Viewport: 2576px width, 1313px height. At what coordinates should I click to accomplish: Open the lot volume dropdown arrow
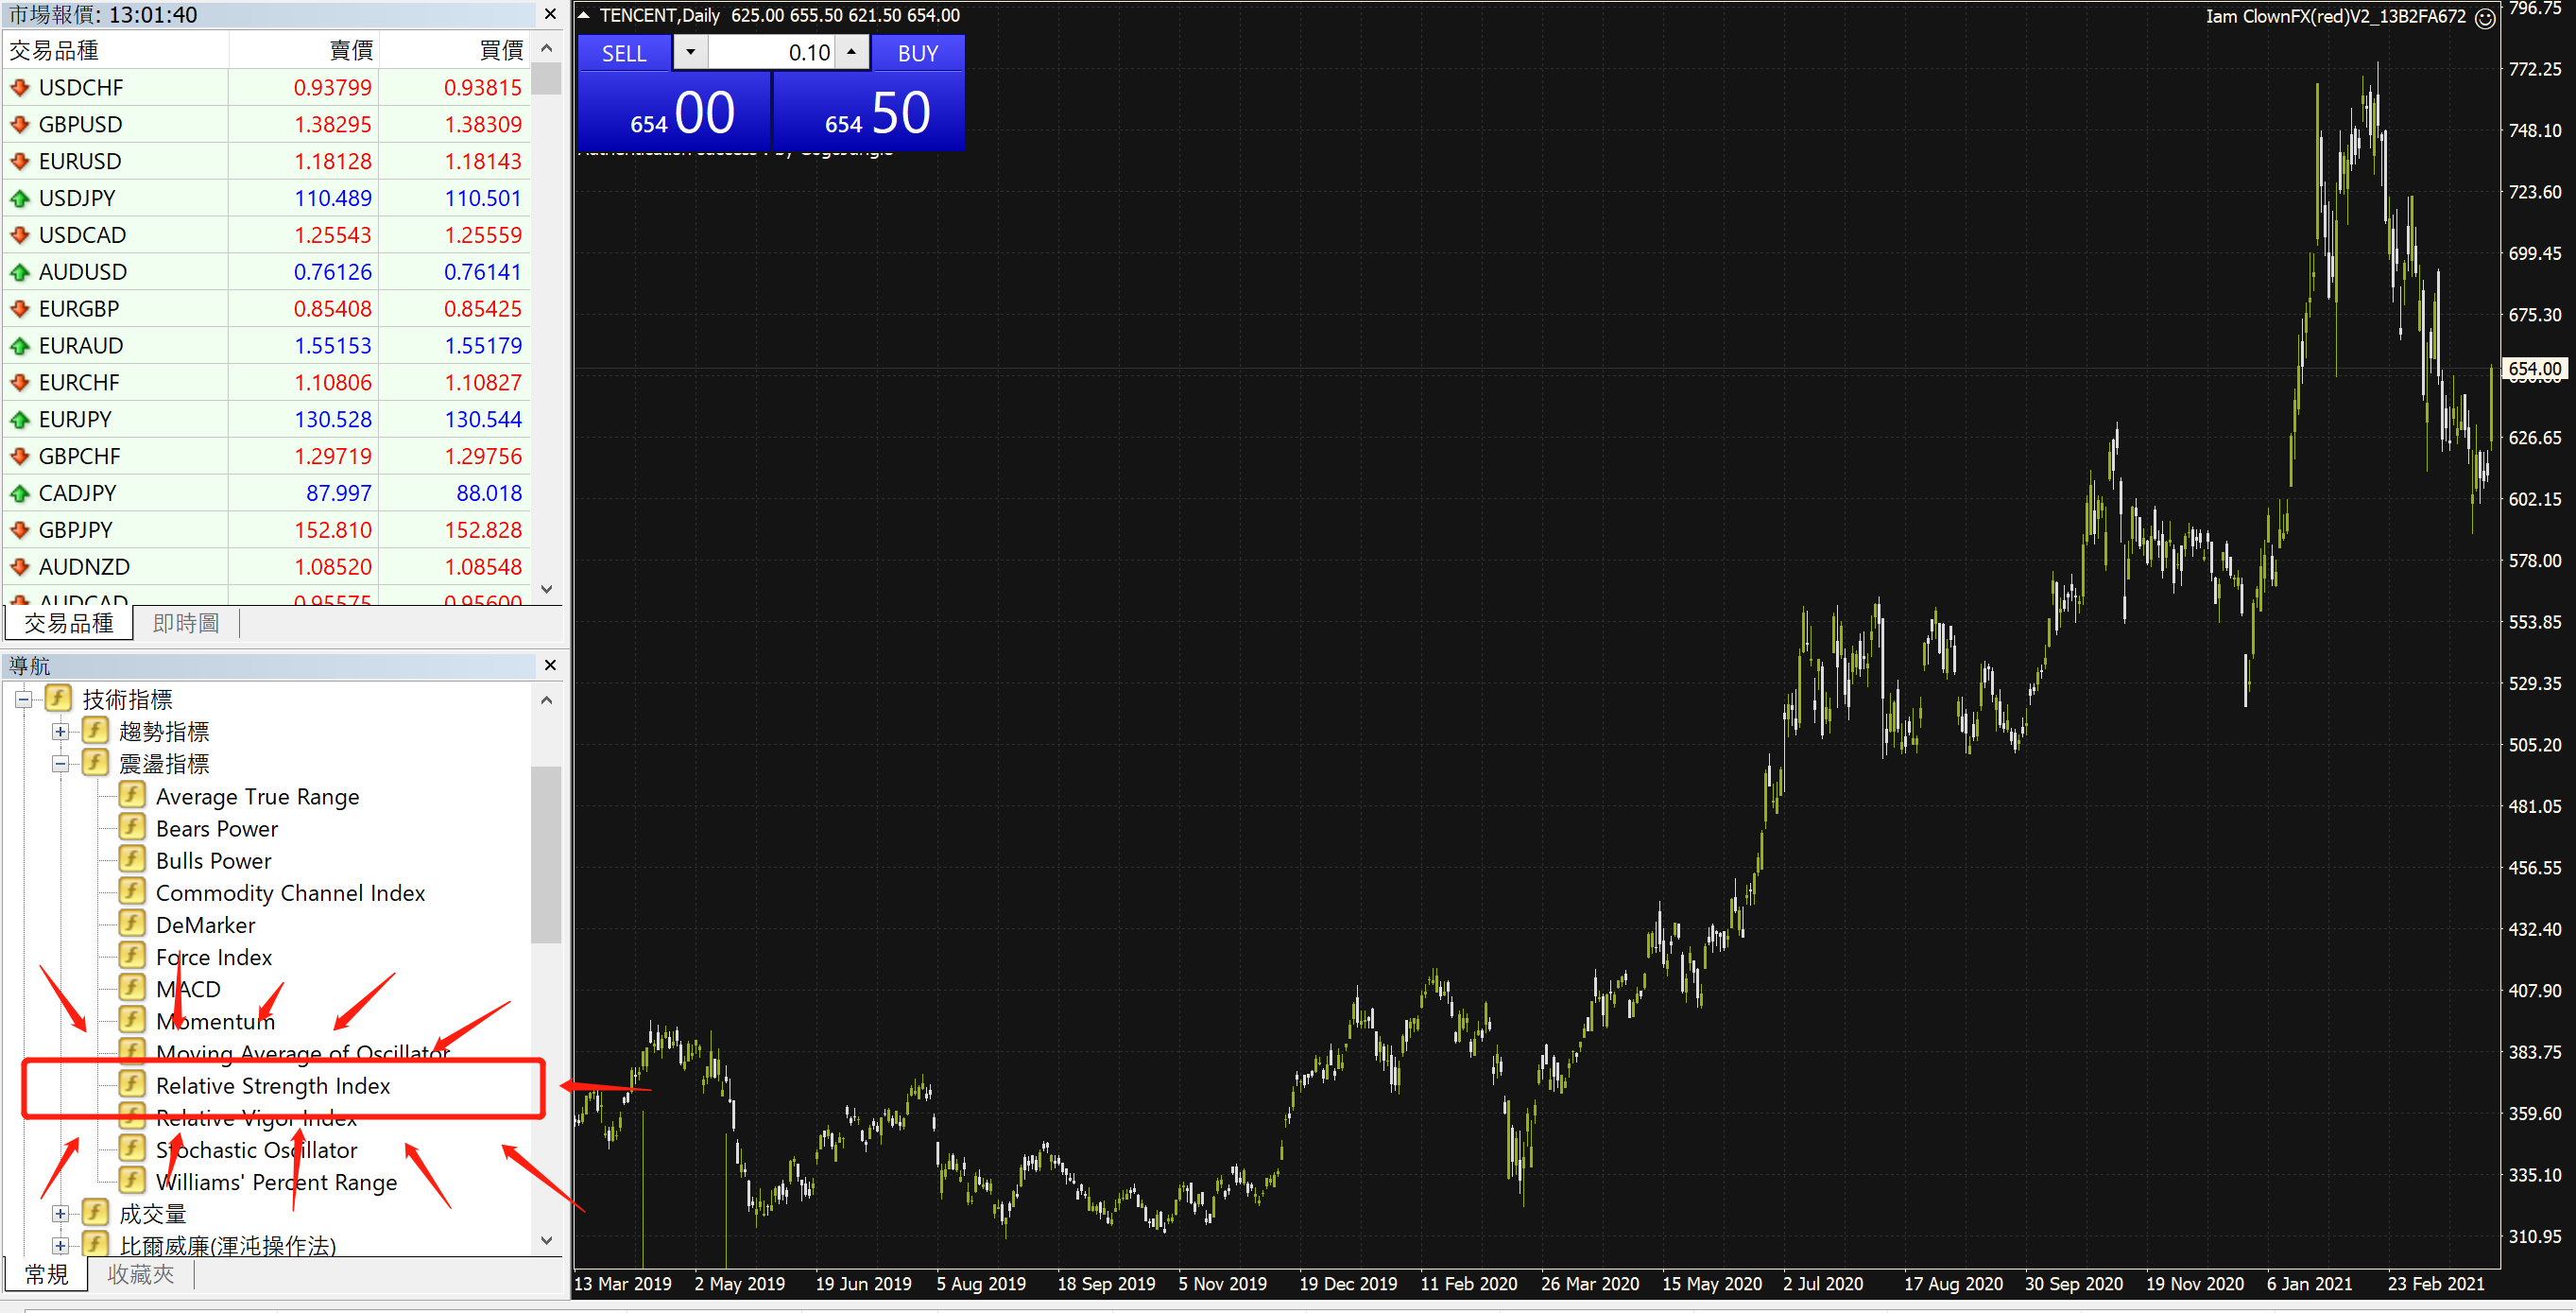click(x=690, y=52)
